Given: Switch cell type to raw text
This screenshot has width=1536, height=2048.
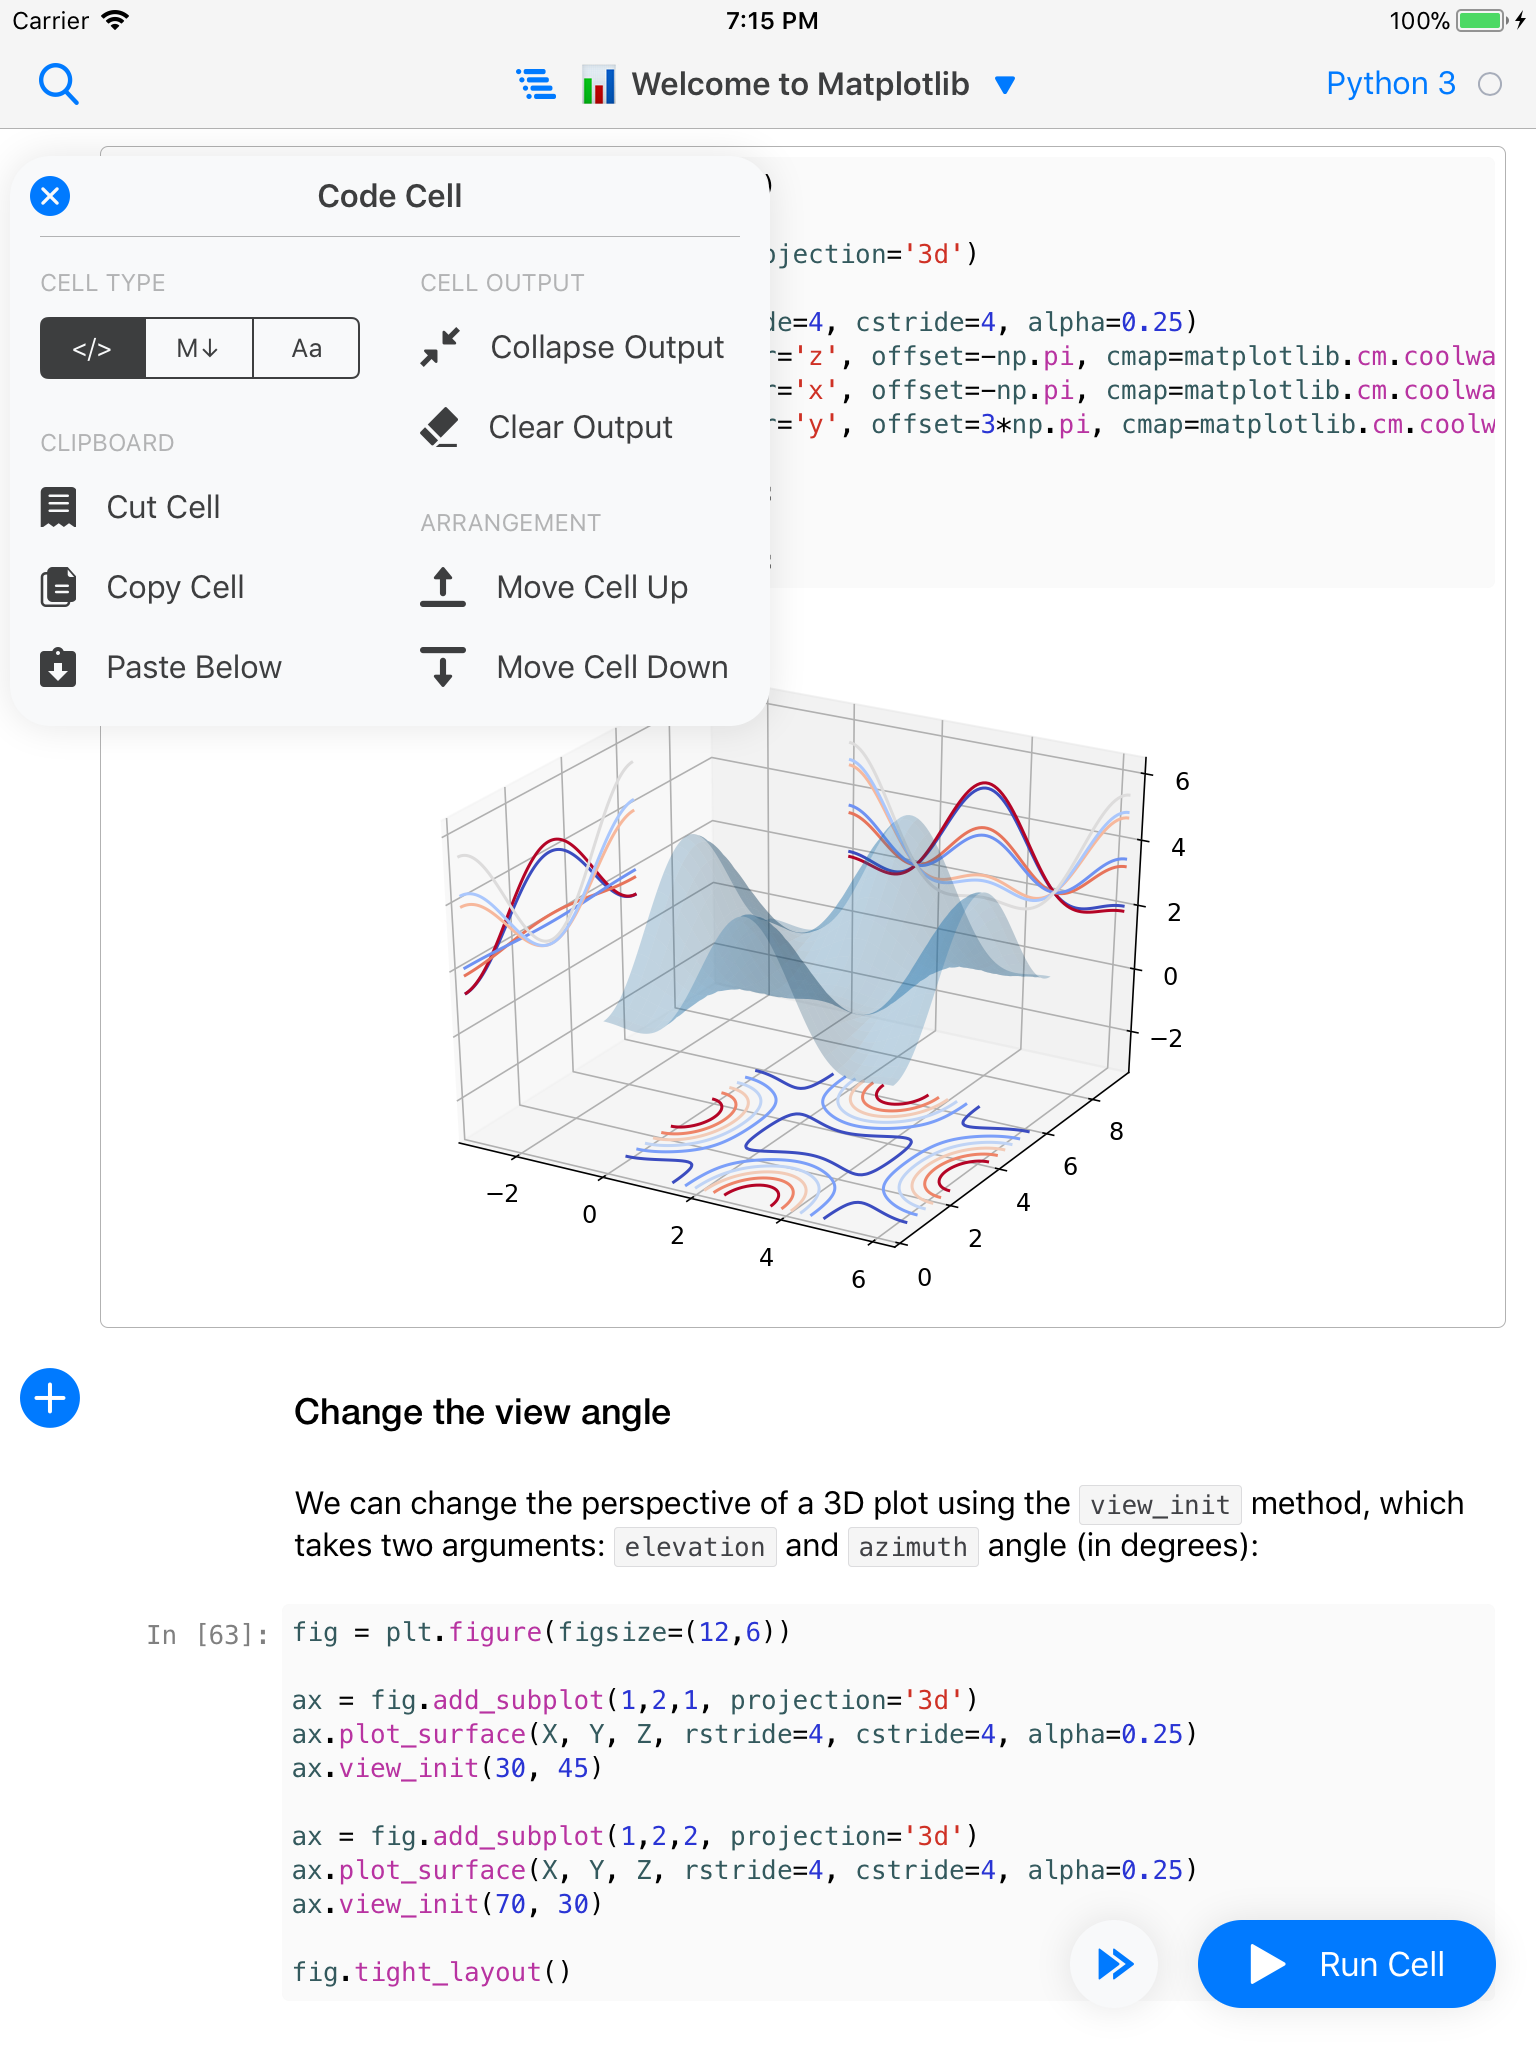Looking at the screenshot, I should click(306, 348).
